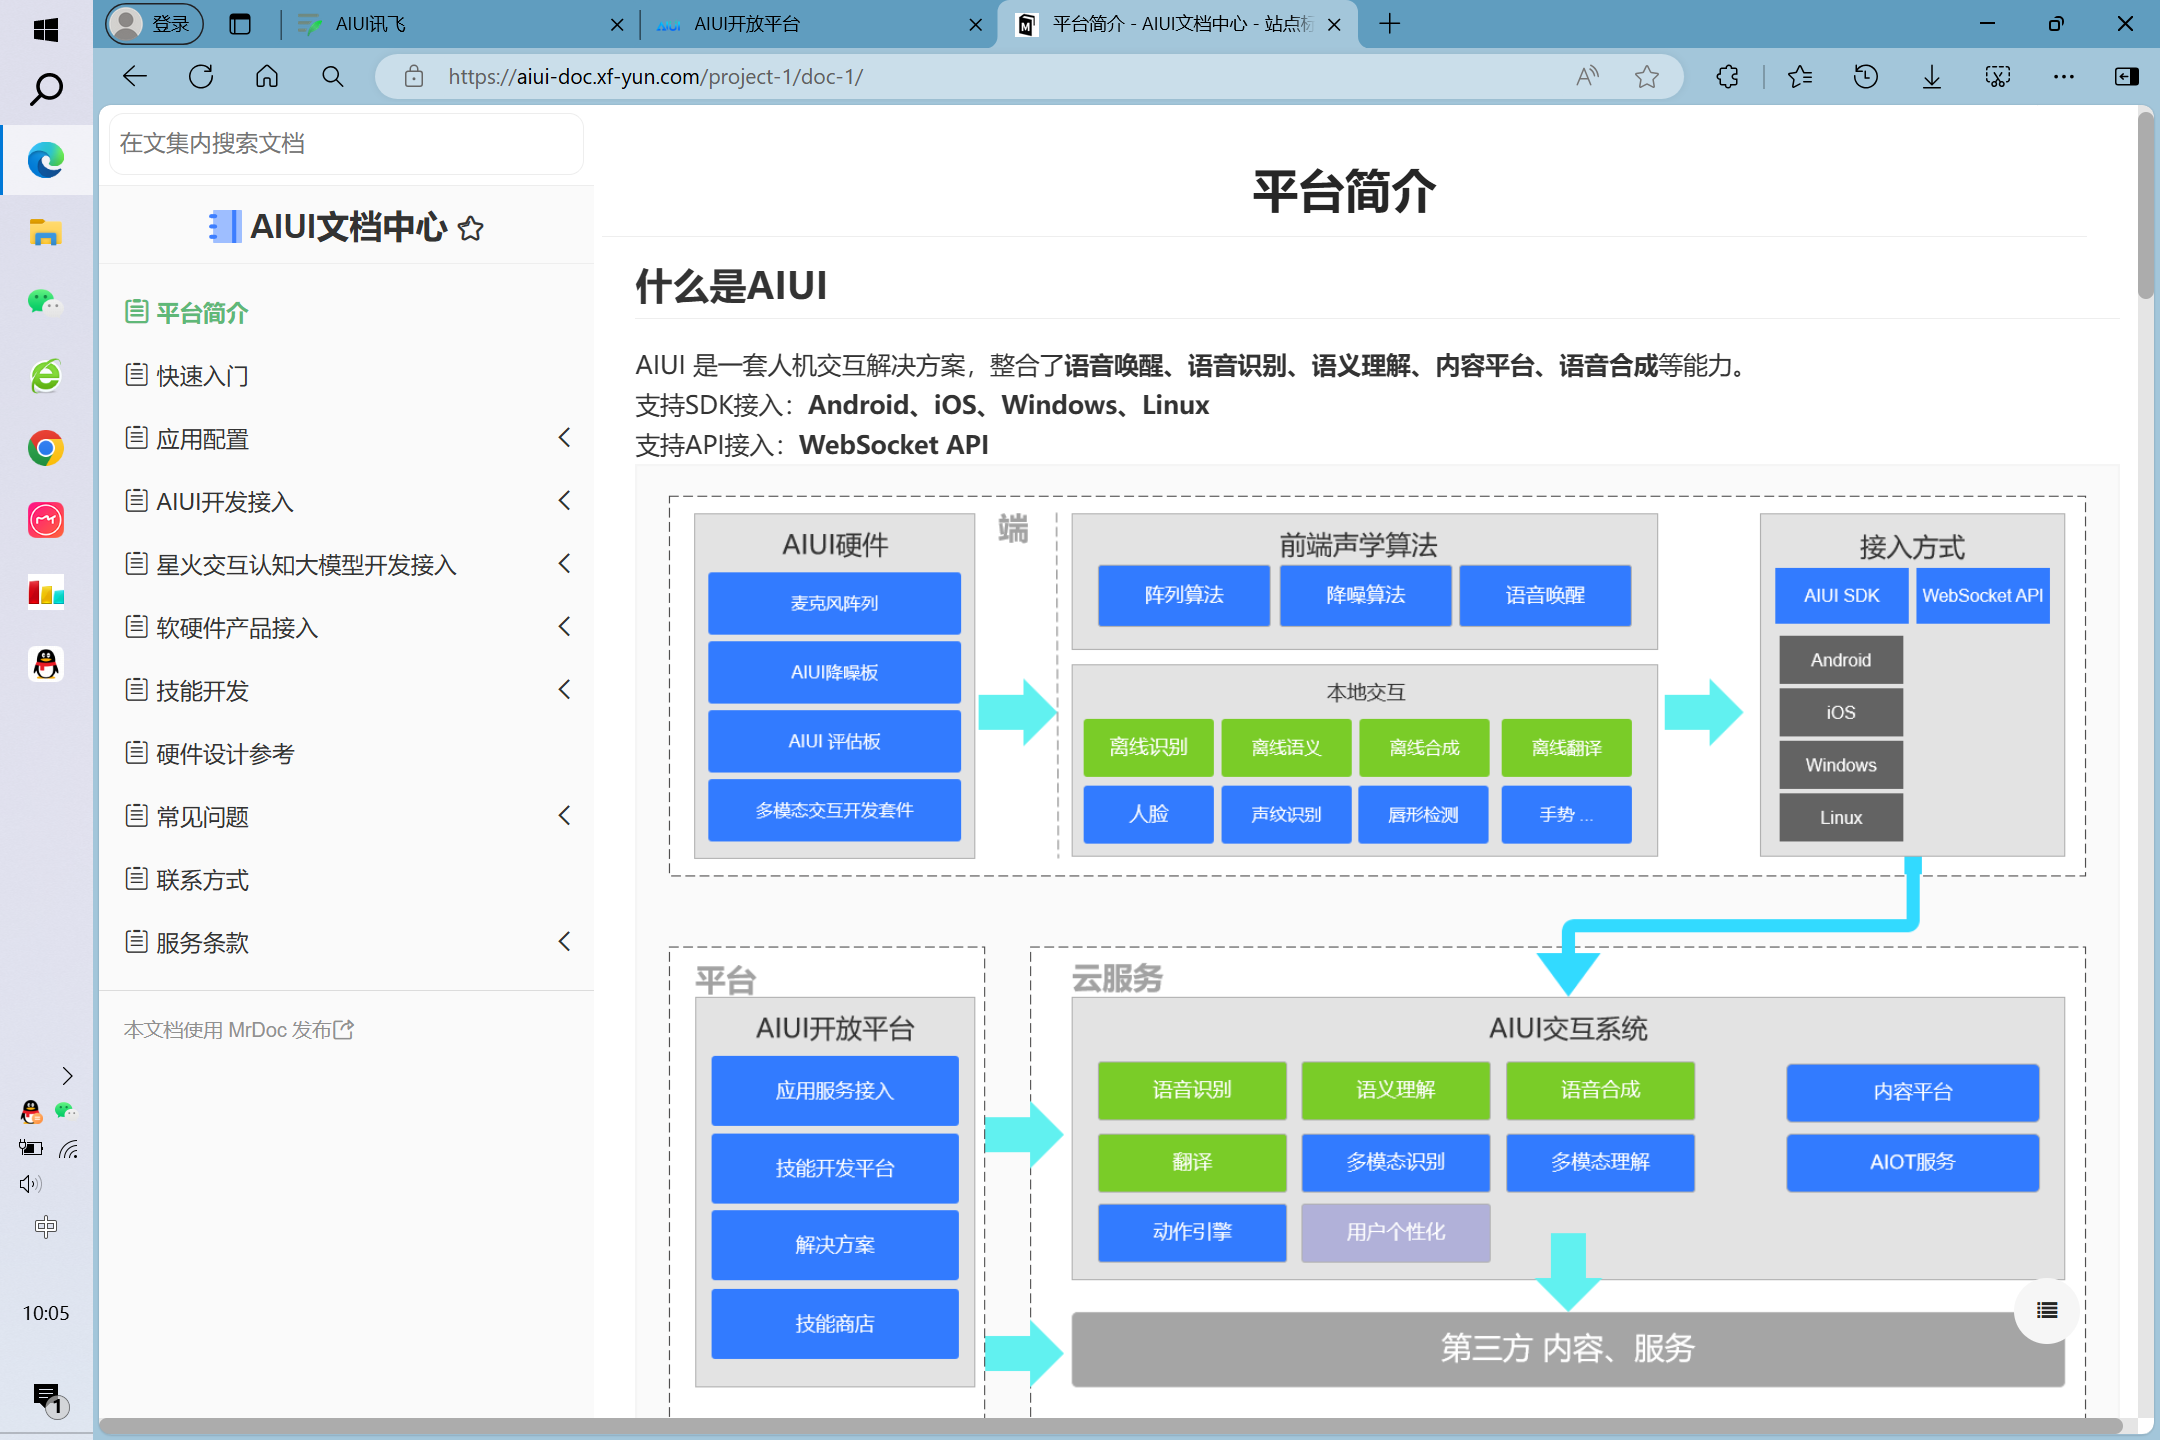Screen dimensions: 2160x1440
Task: Click the vertical page scrollbar
Action: [x=2146, y=205]
